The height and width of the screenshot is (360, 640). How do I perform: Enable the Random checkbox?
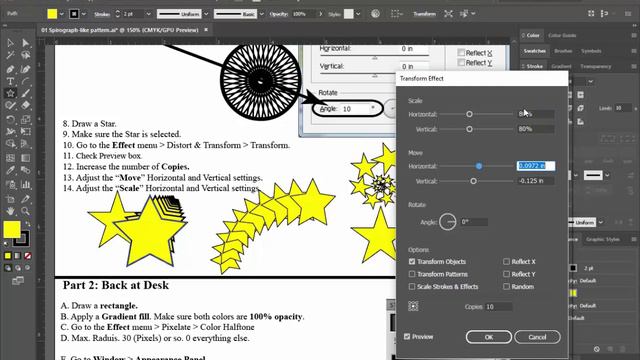click(x=507, y=287)
